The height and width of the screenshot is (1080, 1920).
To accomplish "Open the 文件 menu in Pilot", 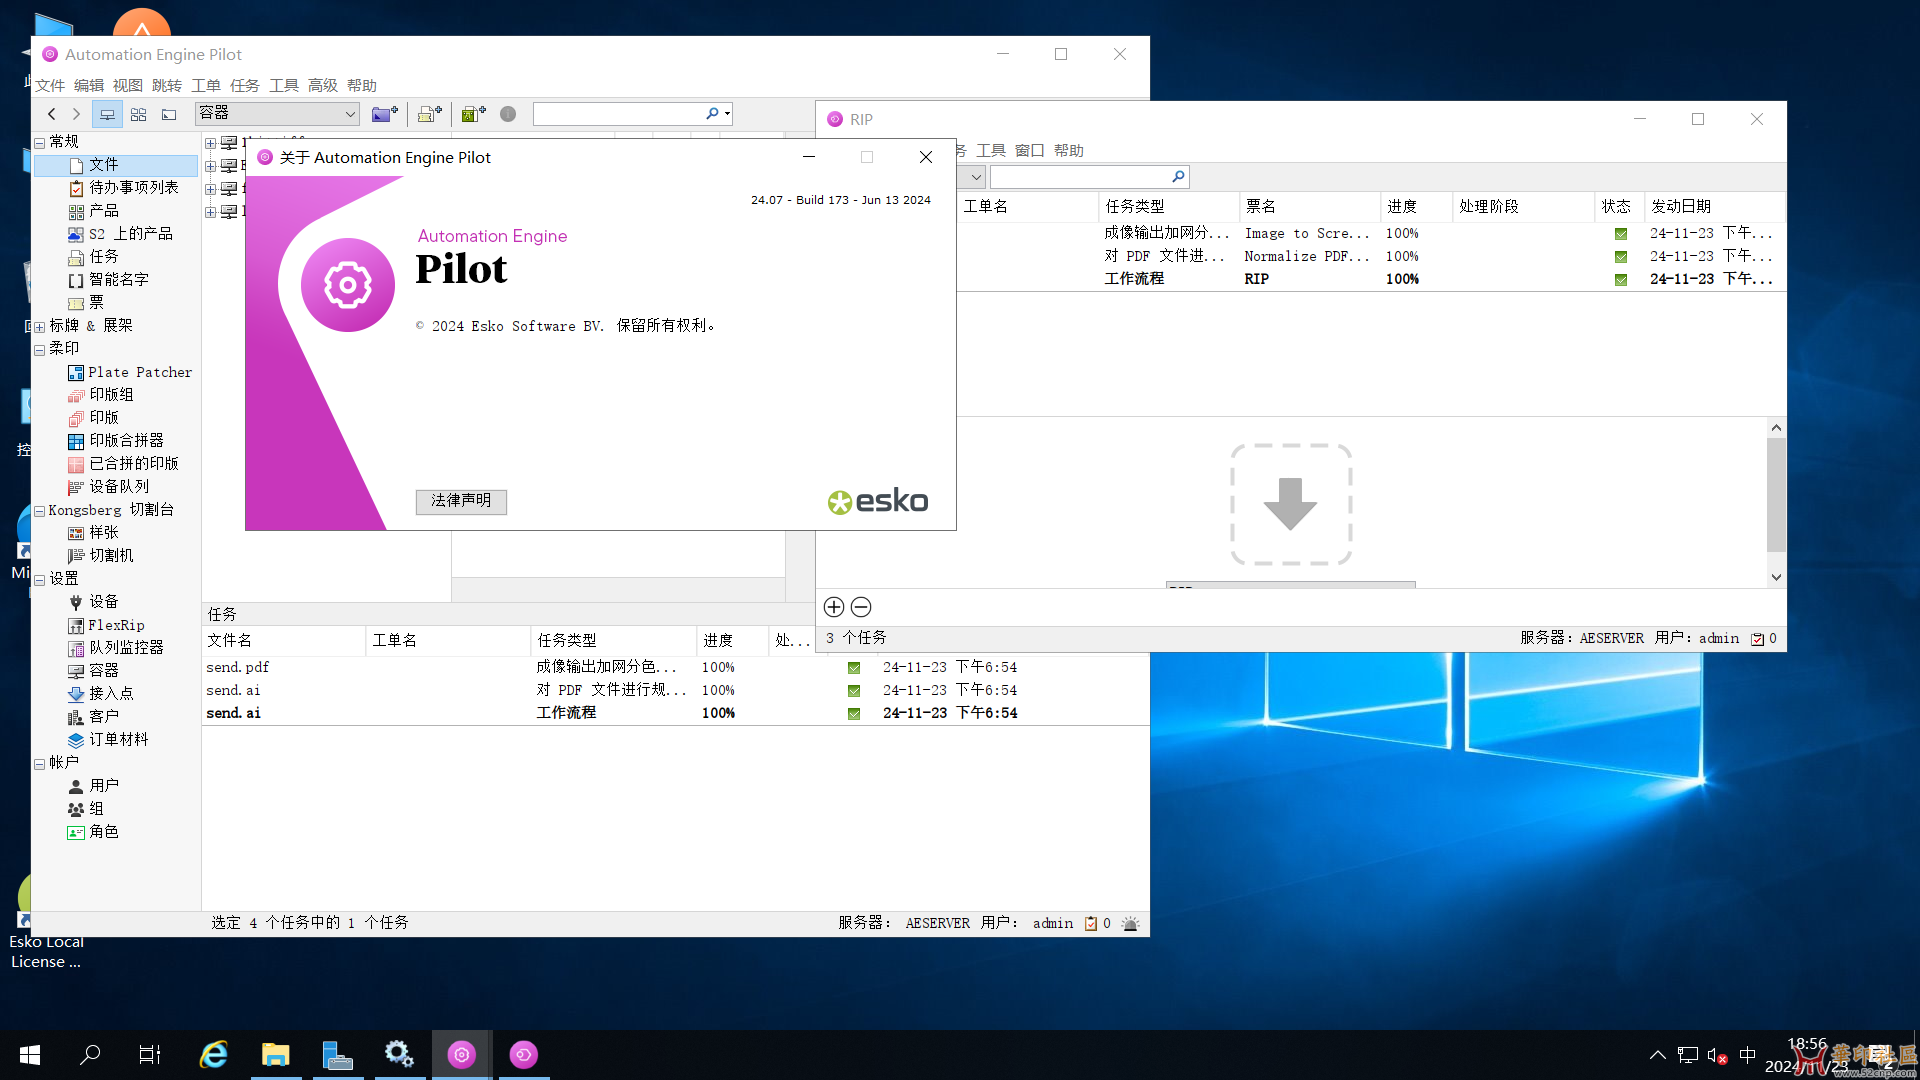I will pos(50,86).
